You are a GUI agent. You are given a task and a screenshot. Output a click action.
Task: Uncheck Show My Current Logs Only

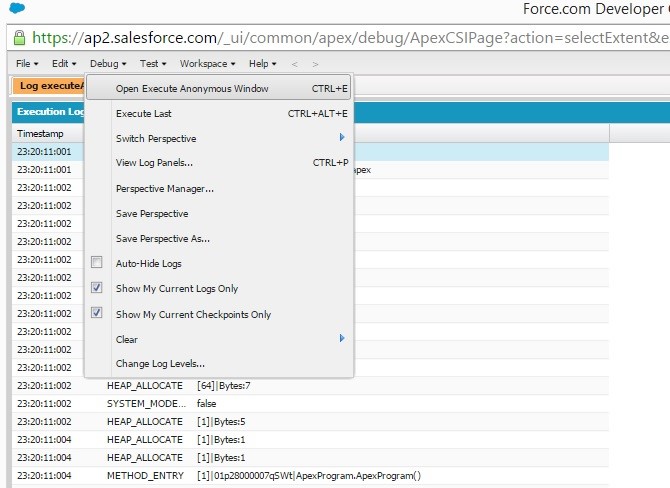click(x=97, y=288)
